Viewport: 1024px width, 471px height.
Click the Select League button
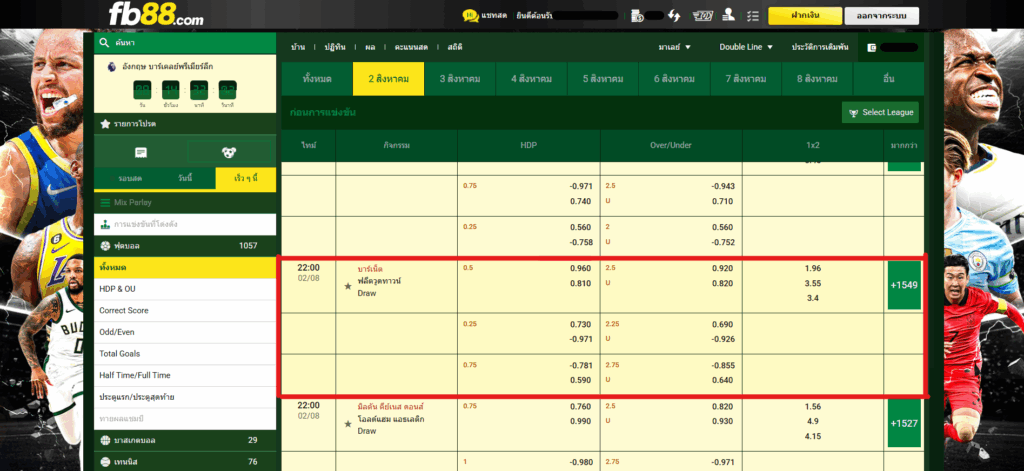coord(880,112)
